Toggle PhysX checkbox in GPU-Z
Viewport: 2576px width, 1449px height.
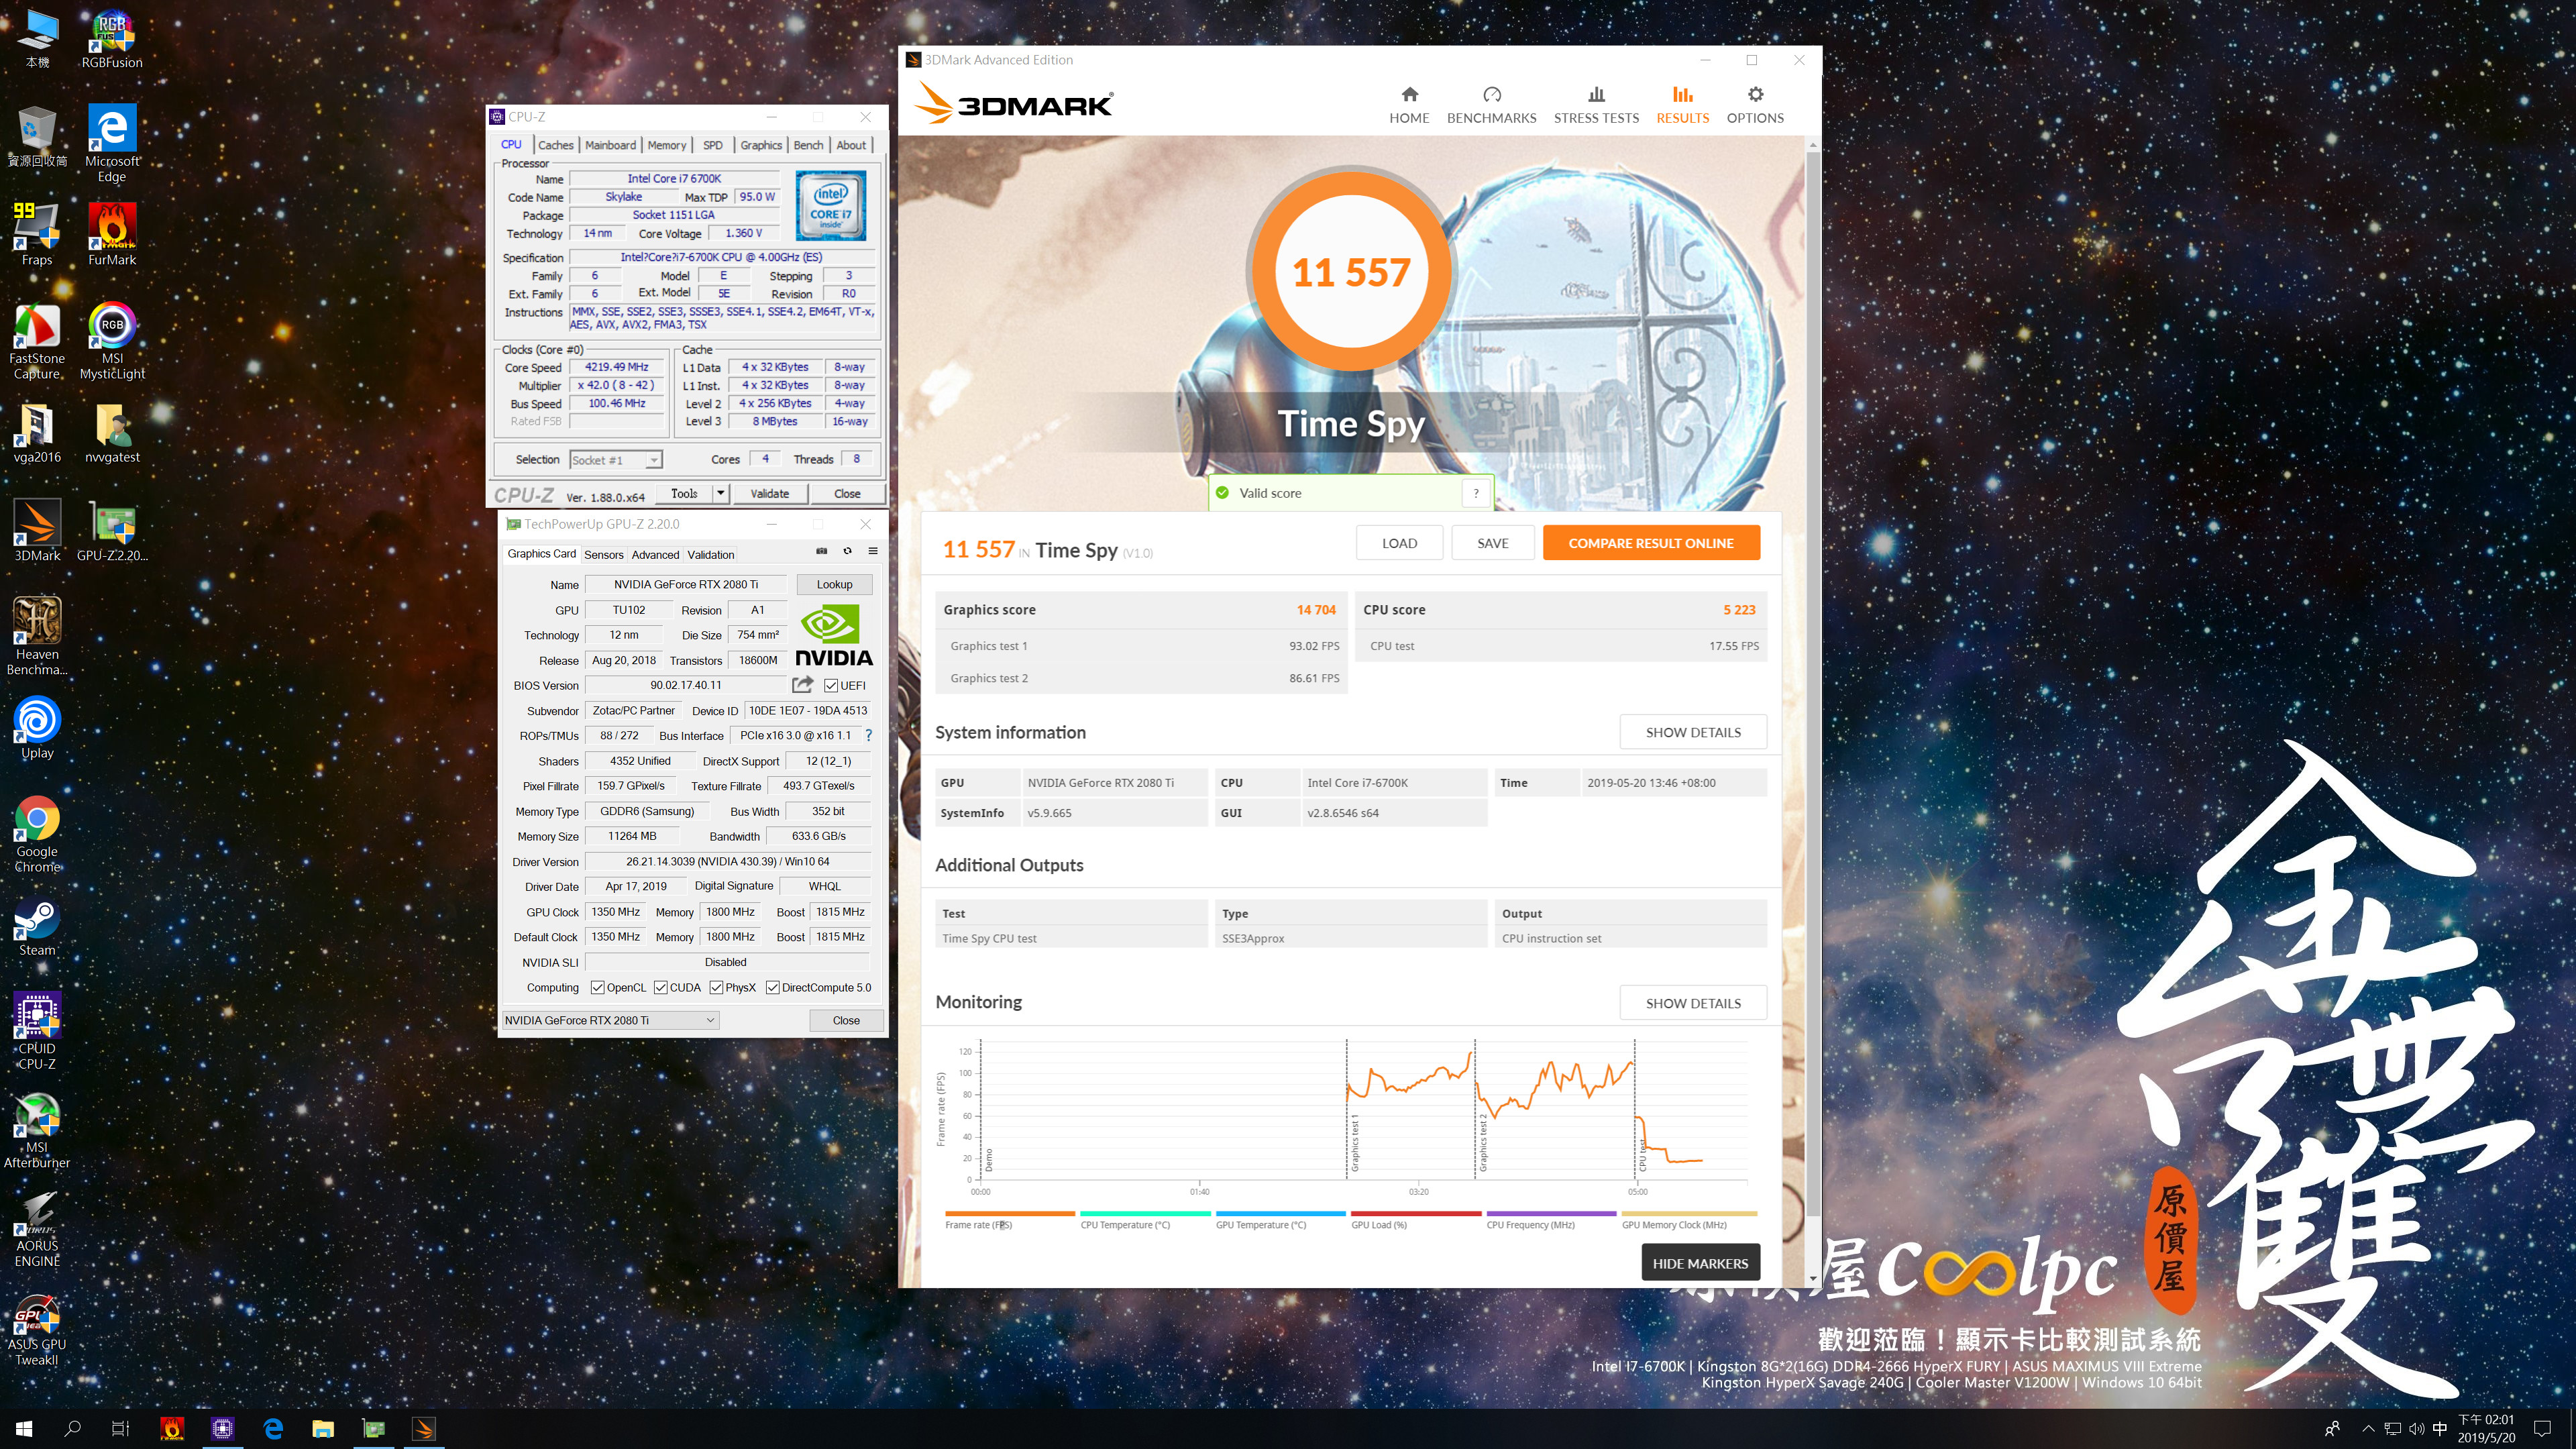coord(716,988)
